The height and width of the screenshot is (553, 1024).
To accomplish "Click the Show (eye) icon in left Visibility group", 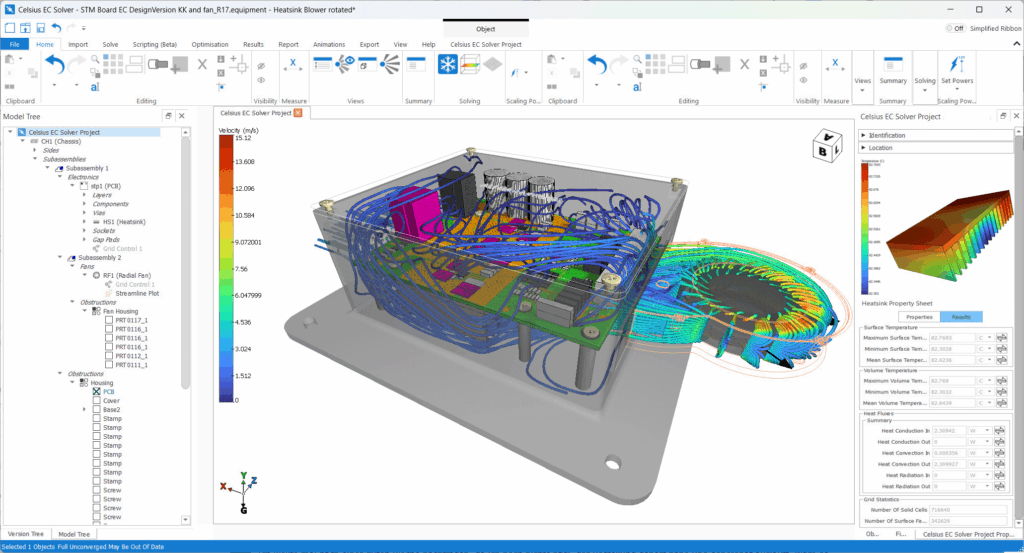I will [261, 80].
